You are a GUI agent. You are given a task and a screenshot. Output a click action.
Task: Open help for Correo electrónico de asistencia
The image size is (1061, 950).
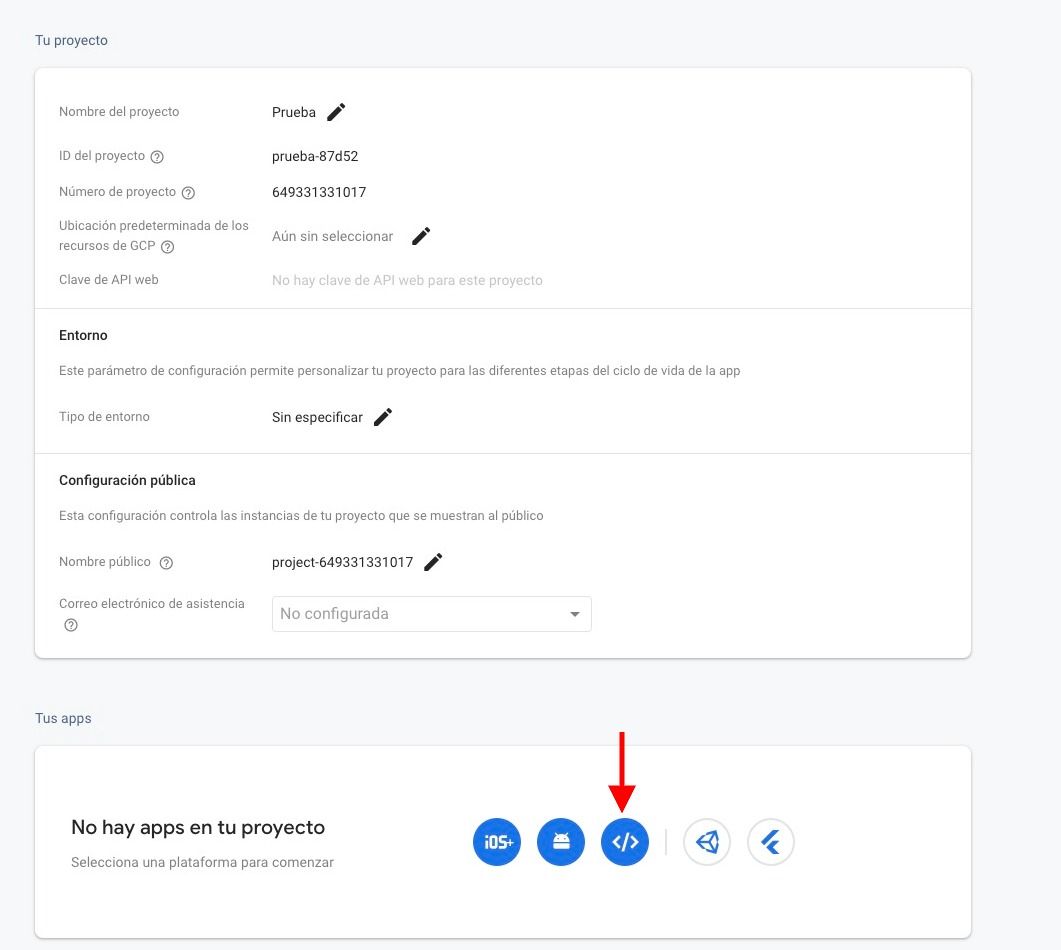click(x=71, y=625)
